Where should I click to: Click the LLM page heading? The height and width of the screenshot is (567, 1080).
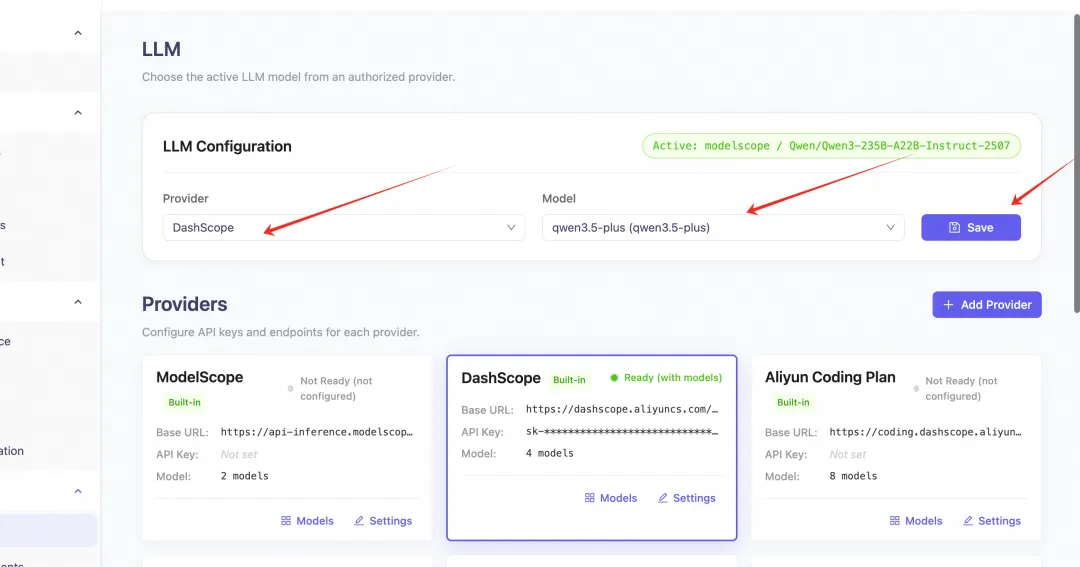click(161, 50)
